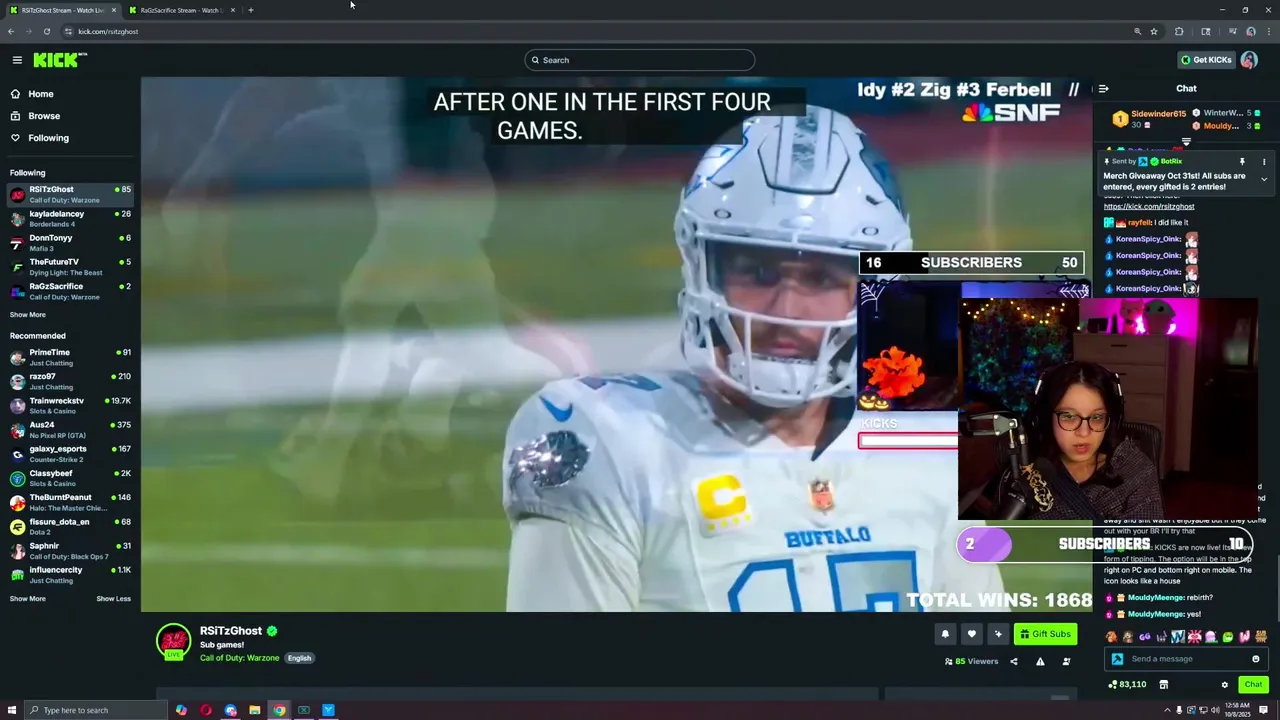Click the kick.com/rsitzghost address bar

coord(600,31)
